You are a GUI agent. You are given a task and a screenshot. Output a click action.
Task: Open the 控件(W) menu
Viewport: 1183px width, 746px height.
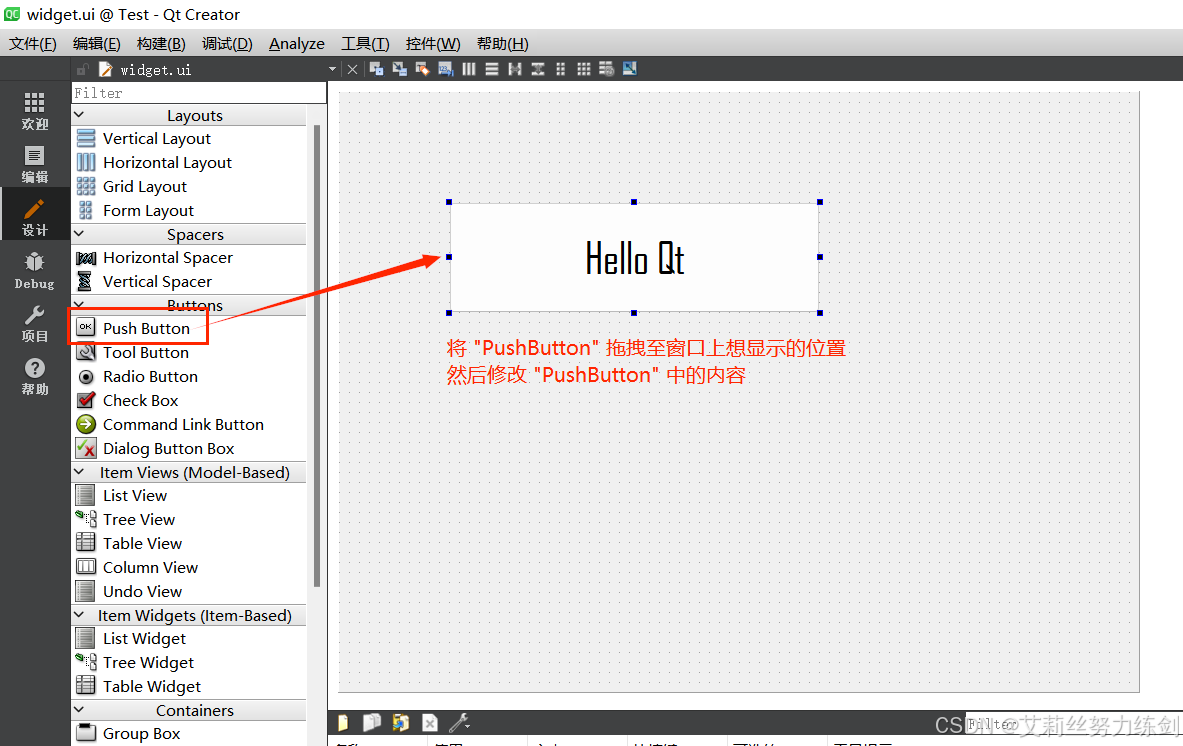click(433, 44)
